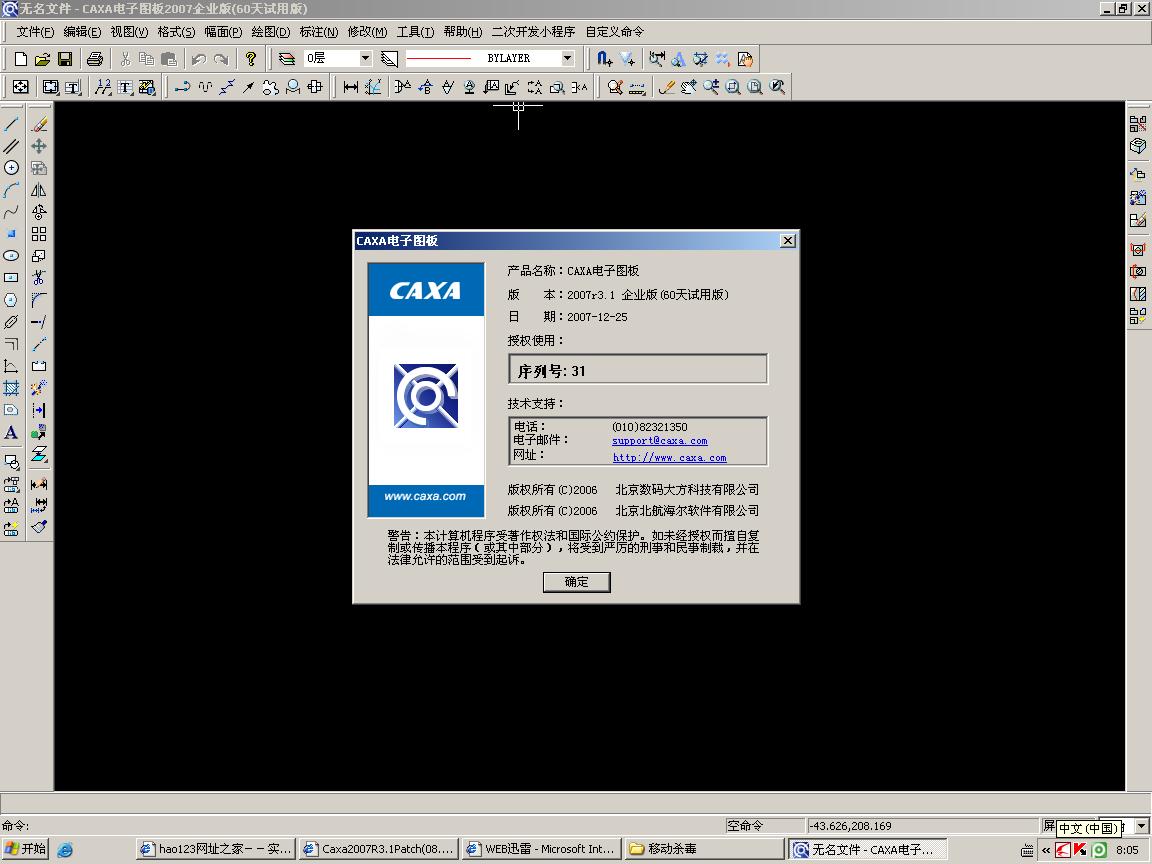
Task: Select the Arc drawing tool
Action: 12,190
